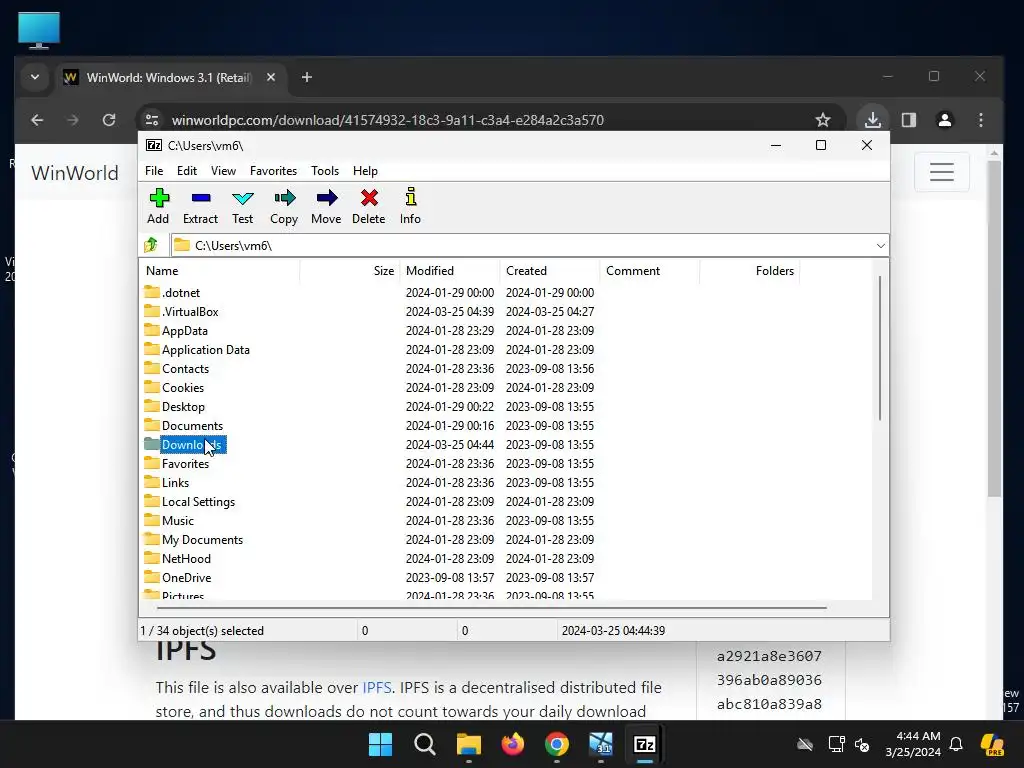Open the Help menu
The height and width of the screenshot is (768, 1024).
365,170
